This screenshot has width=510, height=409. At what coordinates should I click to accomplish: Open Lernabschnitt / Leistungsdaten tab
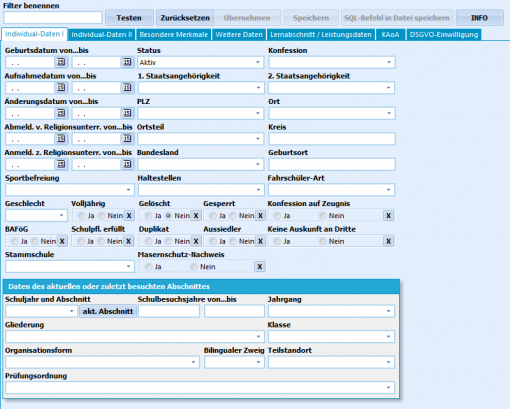click(x=321, y=35)
